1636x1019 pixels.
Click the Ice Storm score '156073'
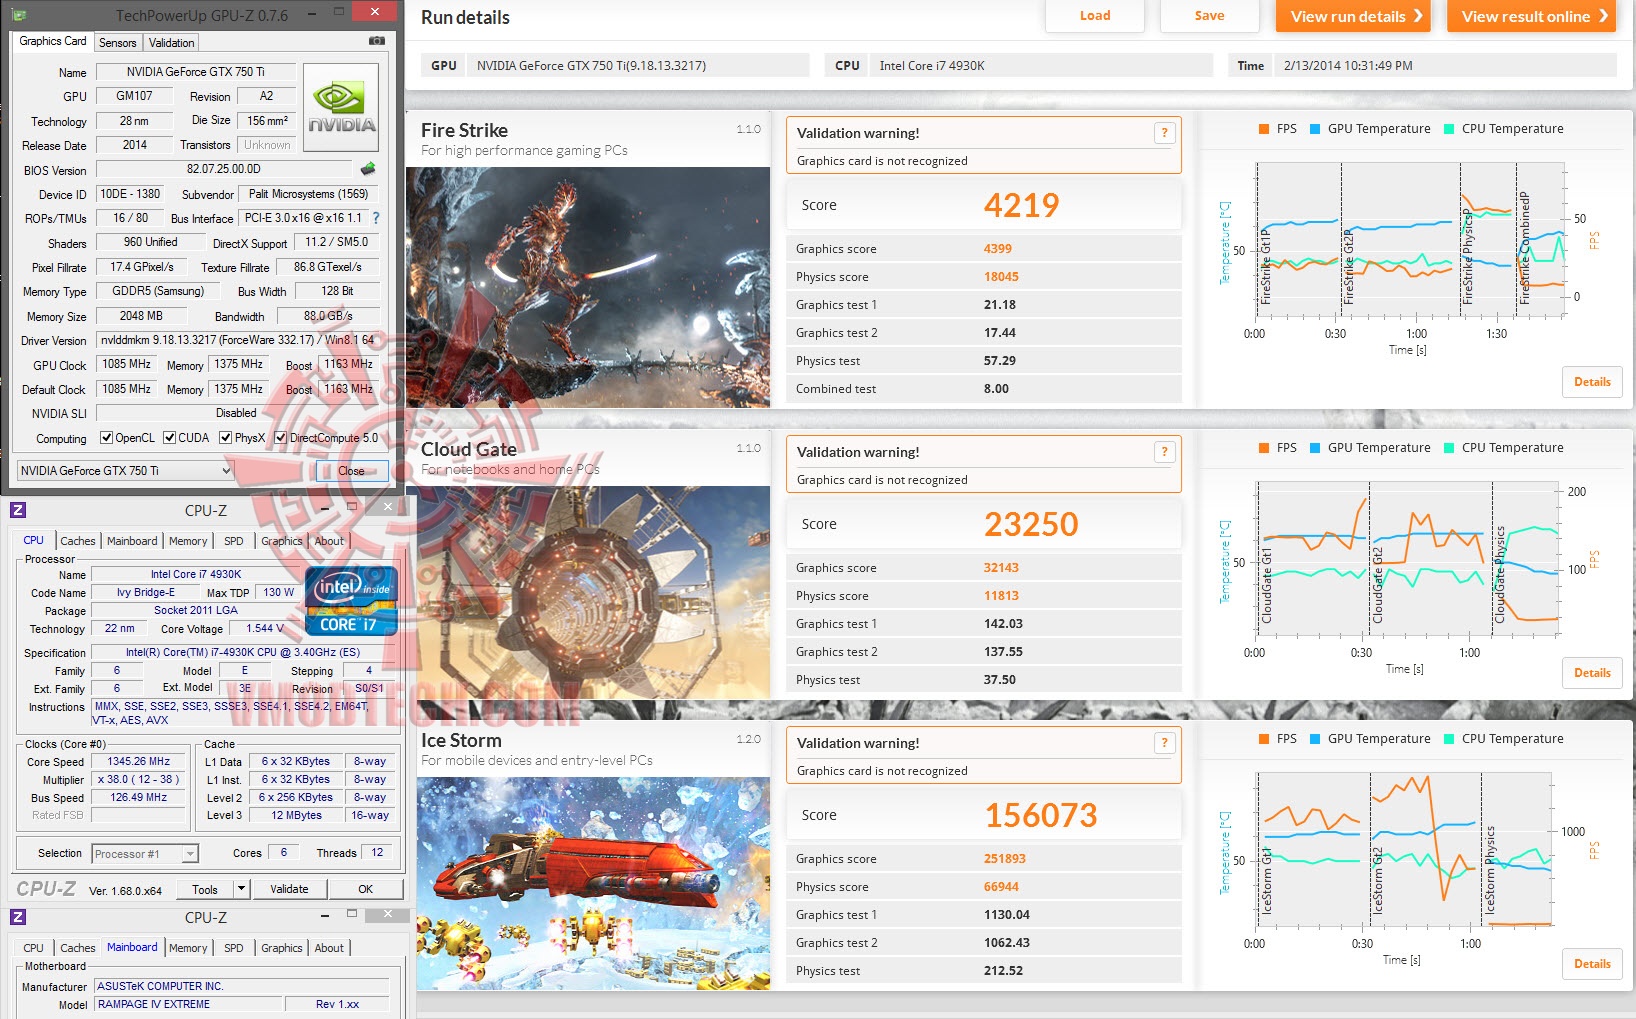coord(1041,815)
